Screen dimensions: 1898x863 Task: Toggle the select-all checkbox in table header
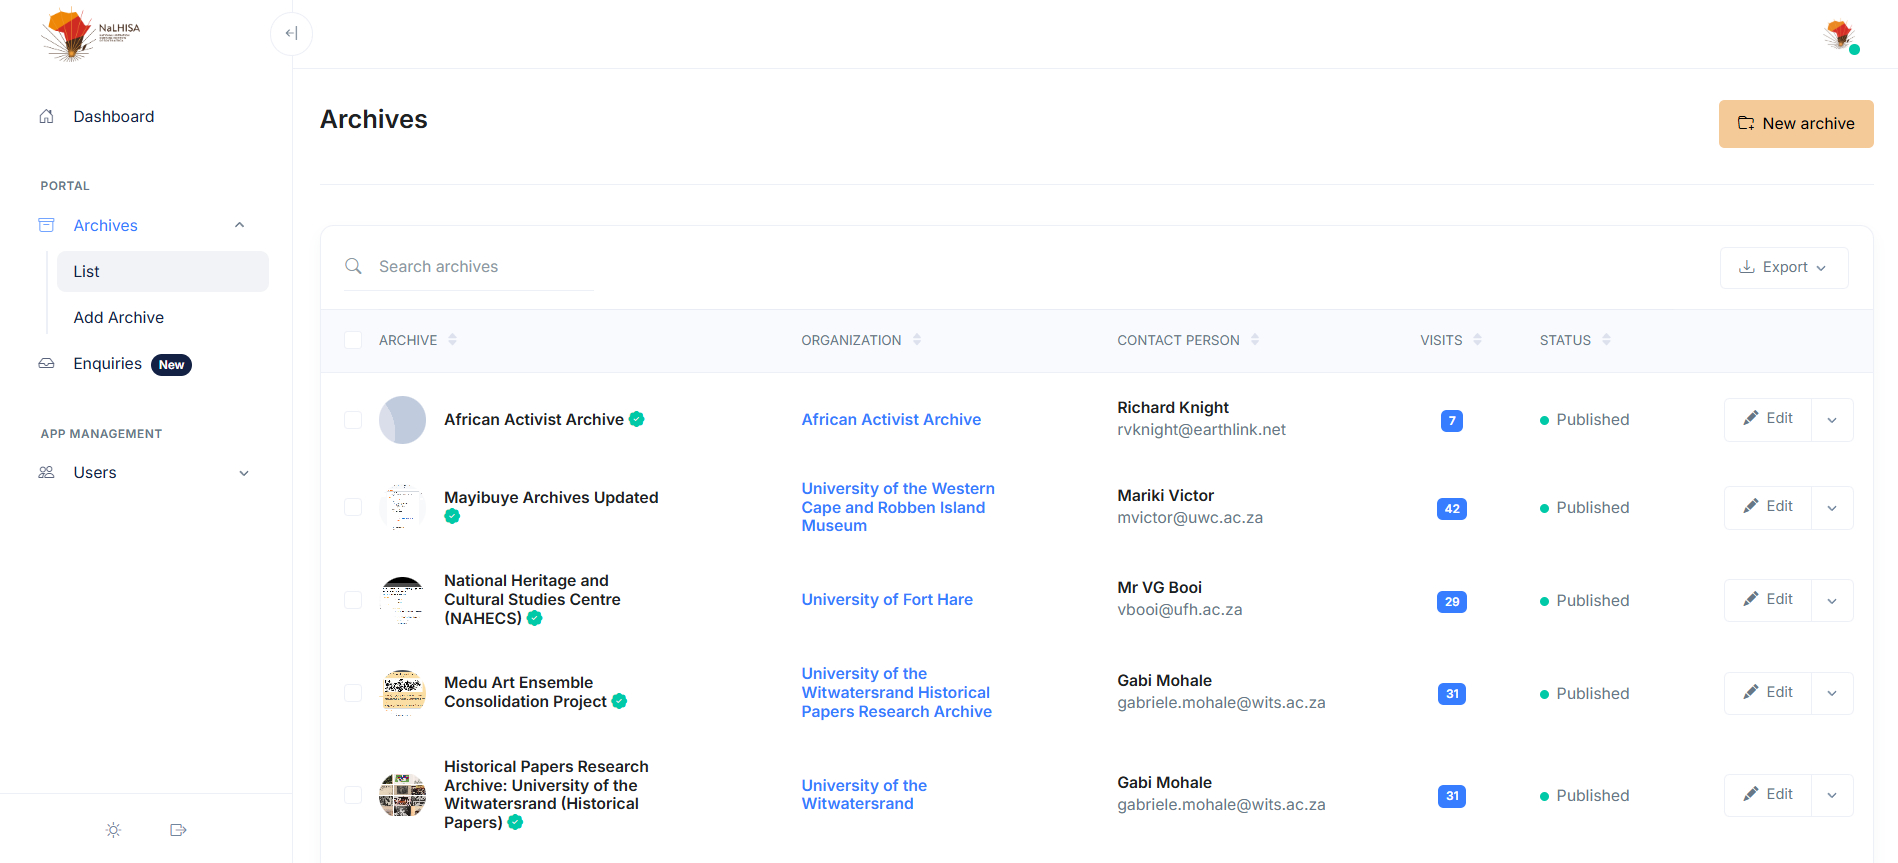353,340
